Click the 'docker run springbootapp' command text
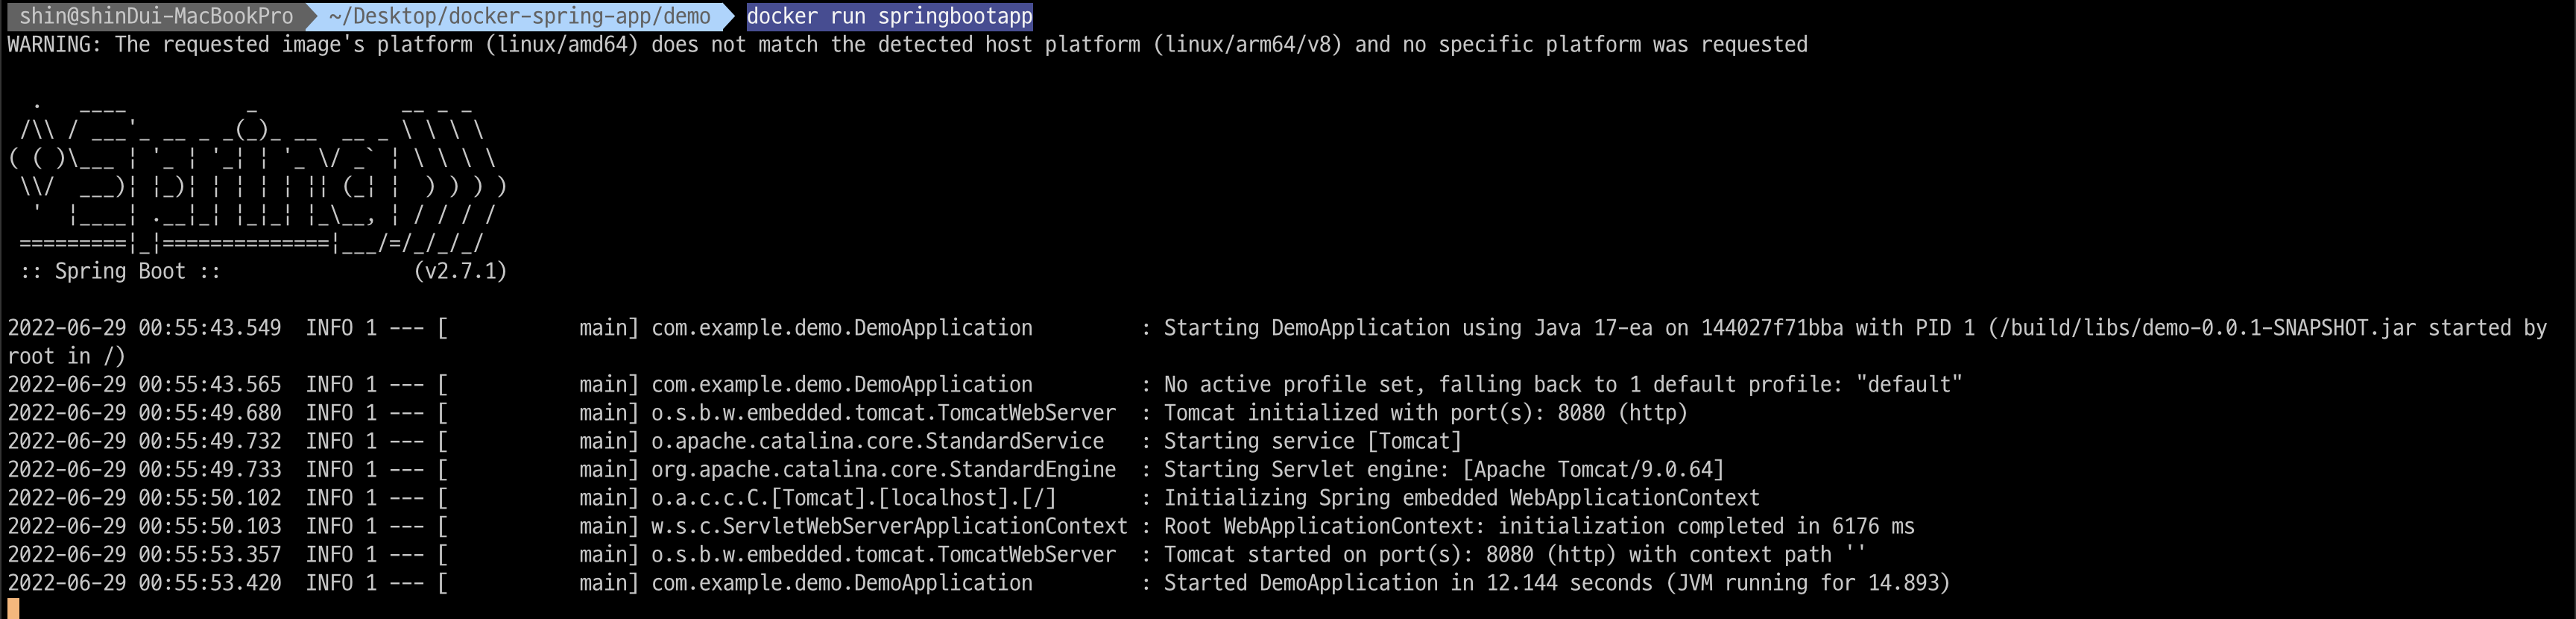Viewport: 2576px width, 619px height. [889, 16]
